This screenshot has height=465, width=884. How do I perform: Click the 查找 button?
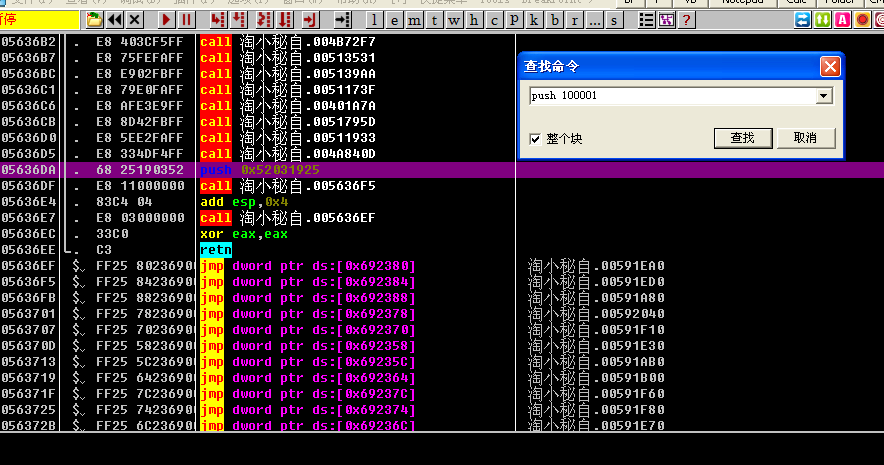(743, 138)
